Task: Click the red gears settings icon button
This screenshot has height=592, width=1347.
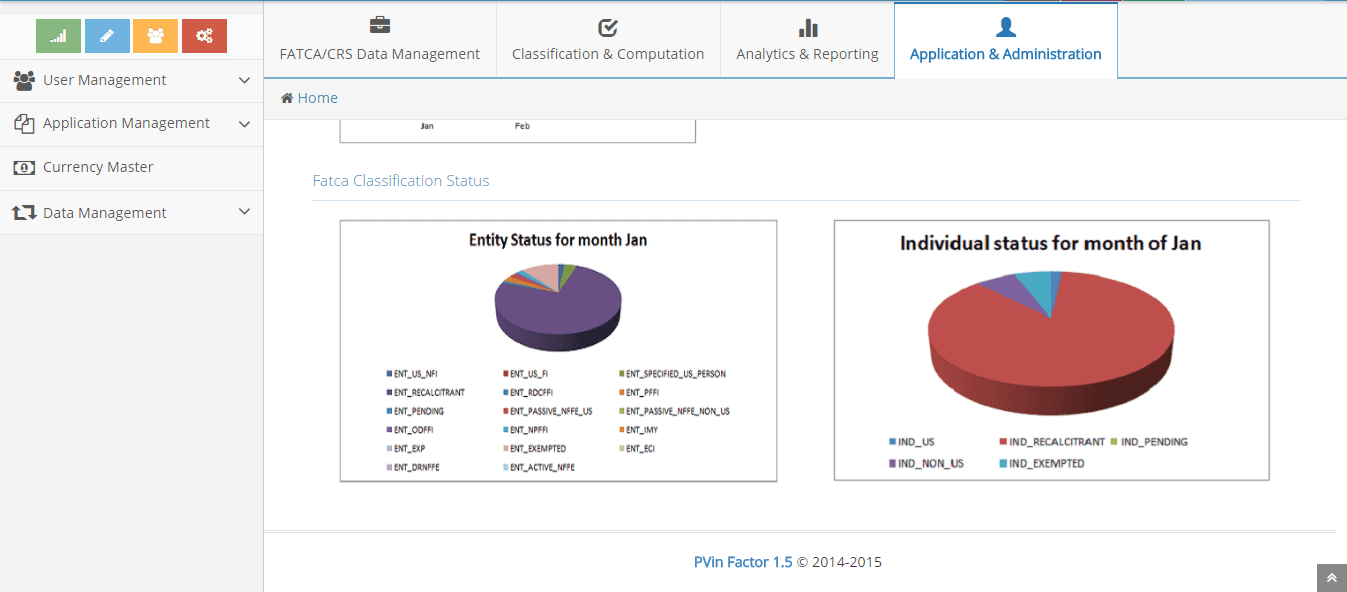Action: coord(204,36)
